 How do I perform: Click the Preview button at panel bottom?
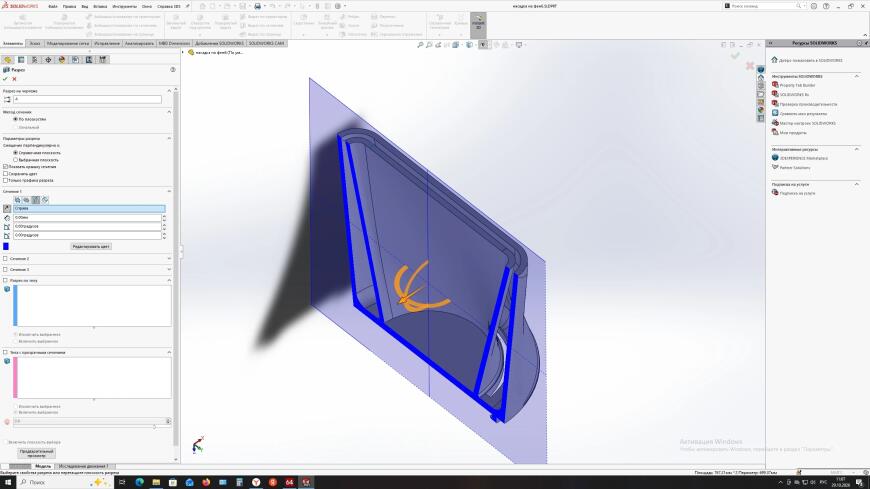[37, 453]
